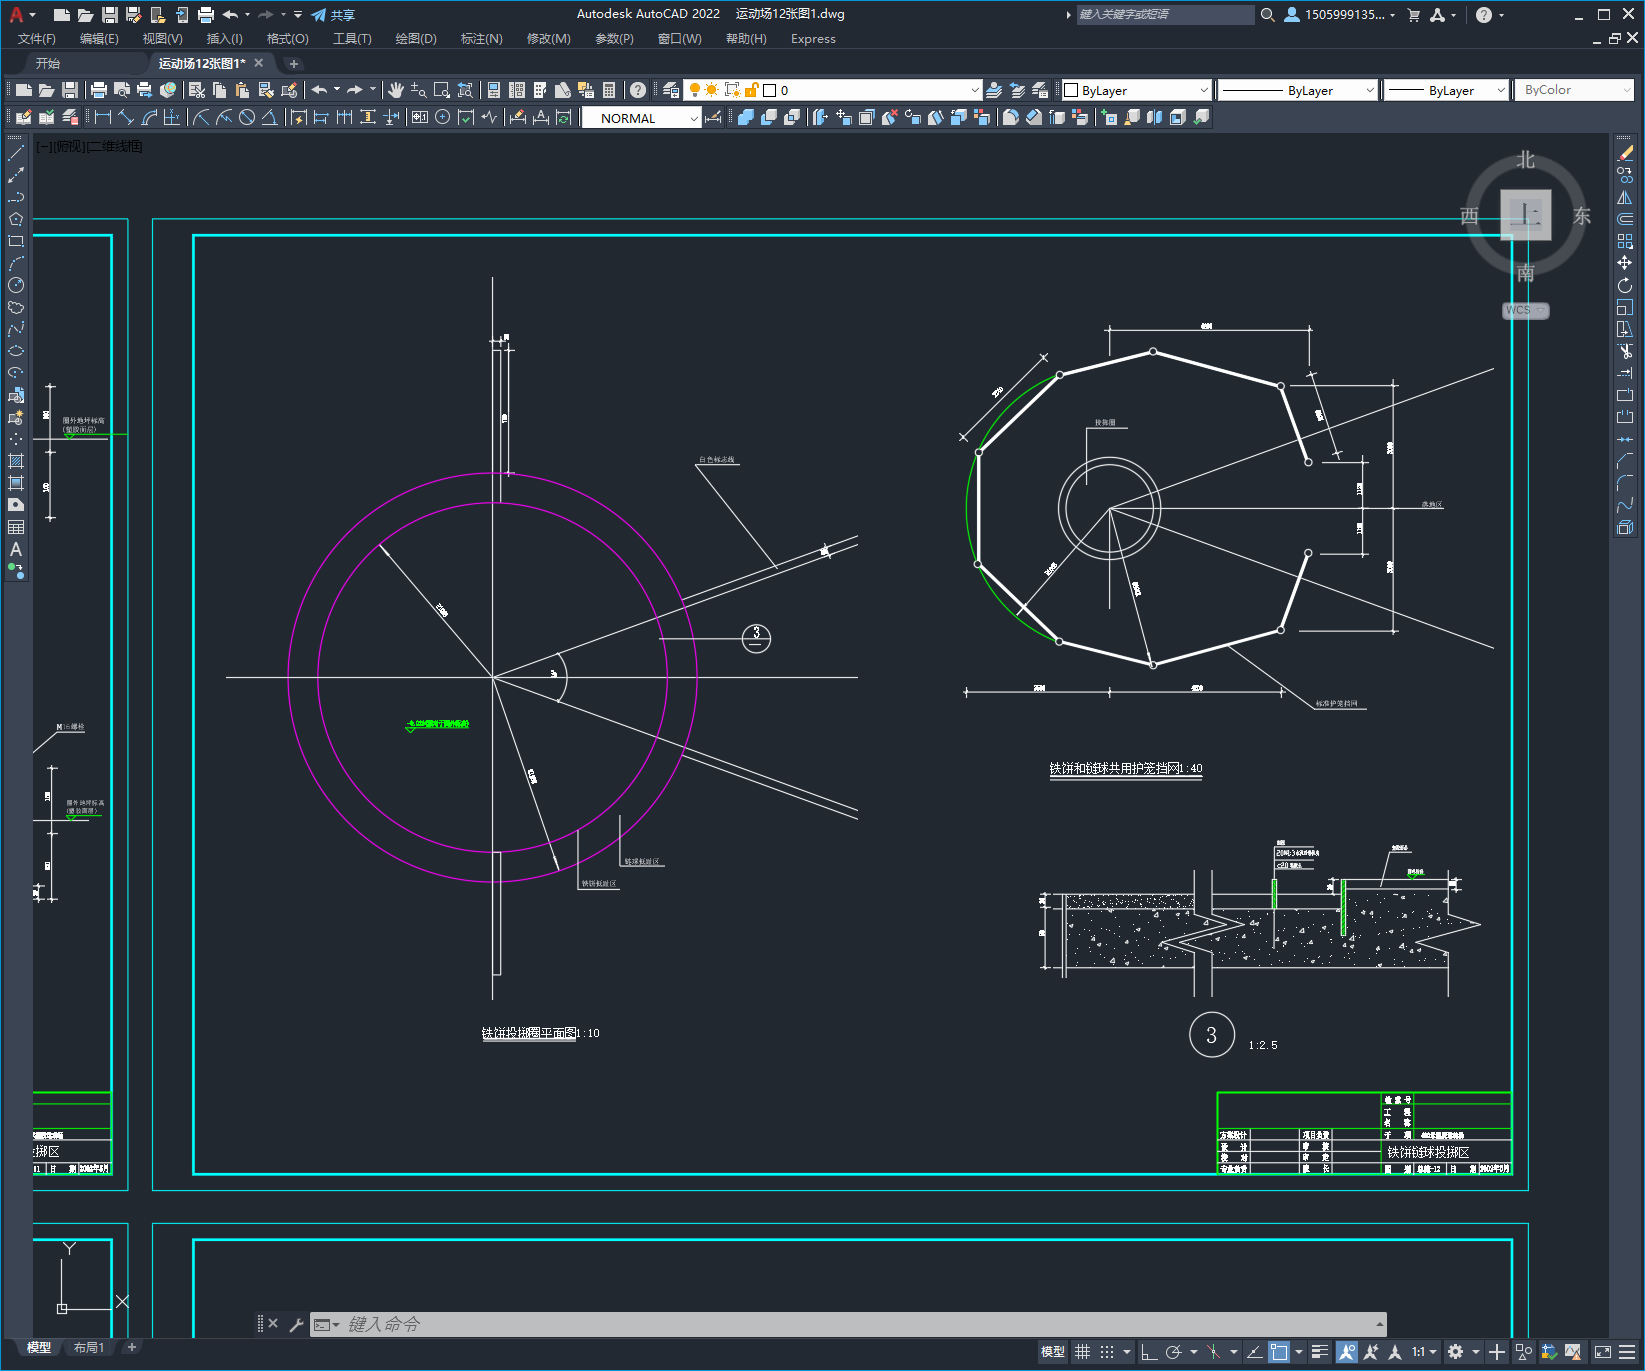Toggle lineweight display in status bar
This screenshot has width=1645, height=1371.
1320,1352
